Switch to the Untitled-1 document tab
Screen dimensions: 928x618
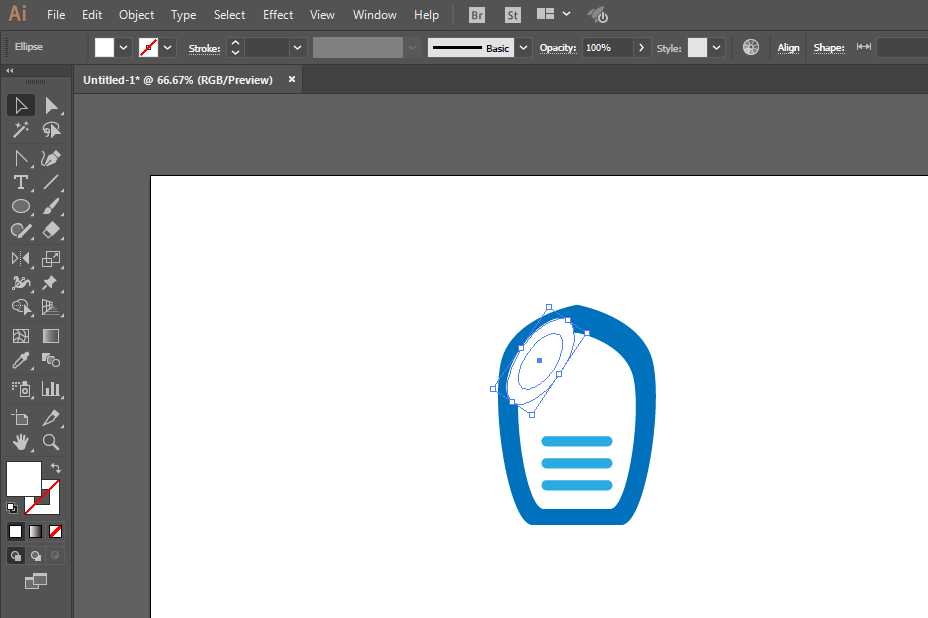tap(180, 79)
